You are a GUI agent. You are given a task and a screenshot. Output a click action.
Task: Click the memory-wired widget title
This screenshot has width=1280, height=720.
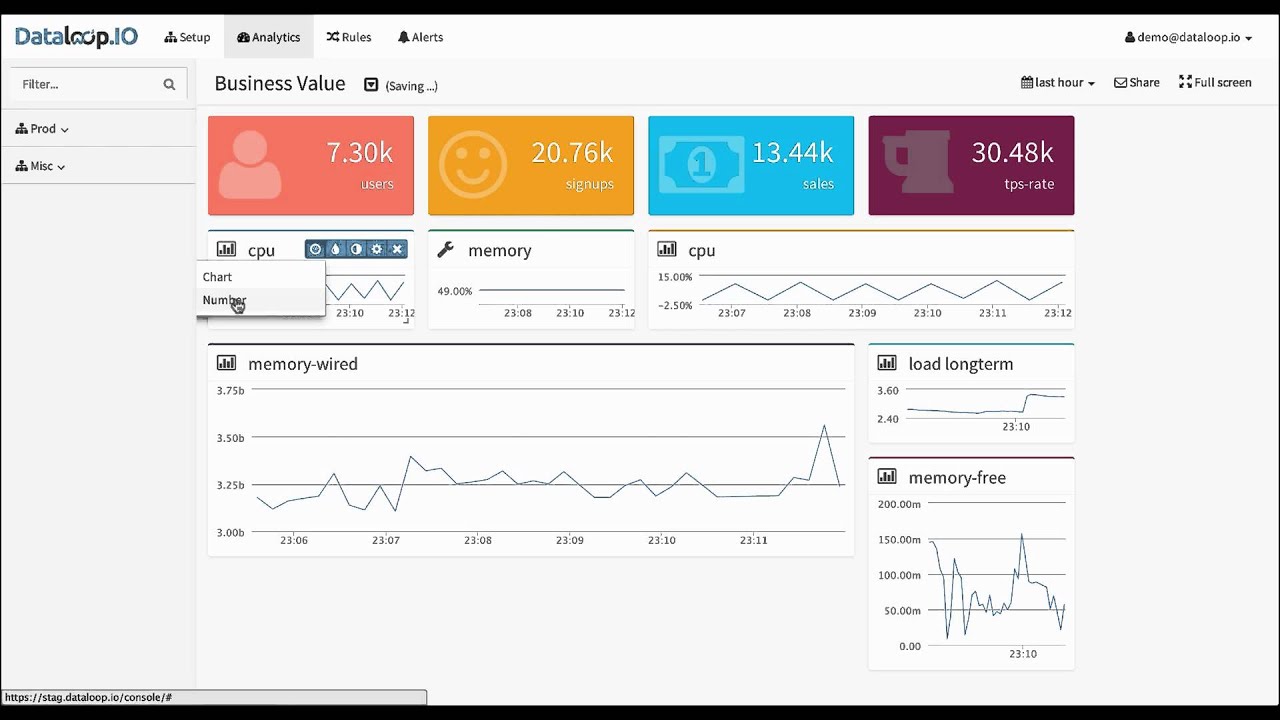[x=303, y=364]
